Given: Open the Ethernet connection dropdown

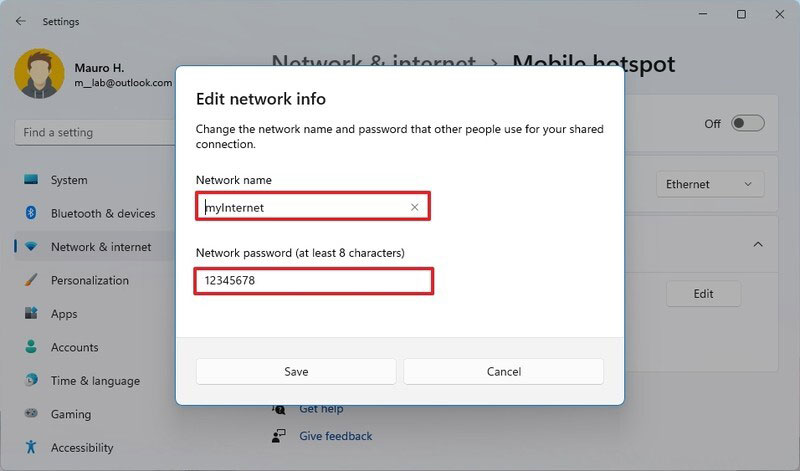Looking at the screenshot, I should 710,184.
